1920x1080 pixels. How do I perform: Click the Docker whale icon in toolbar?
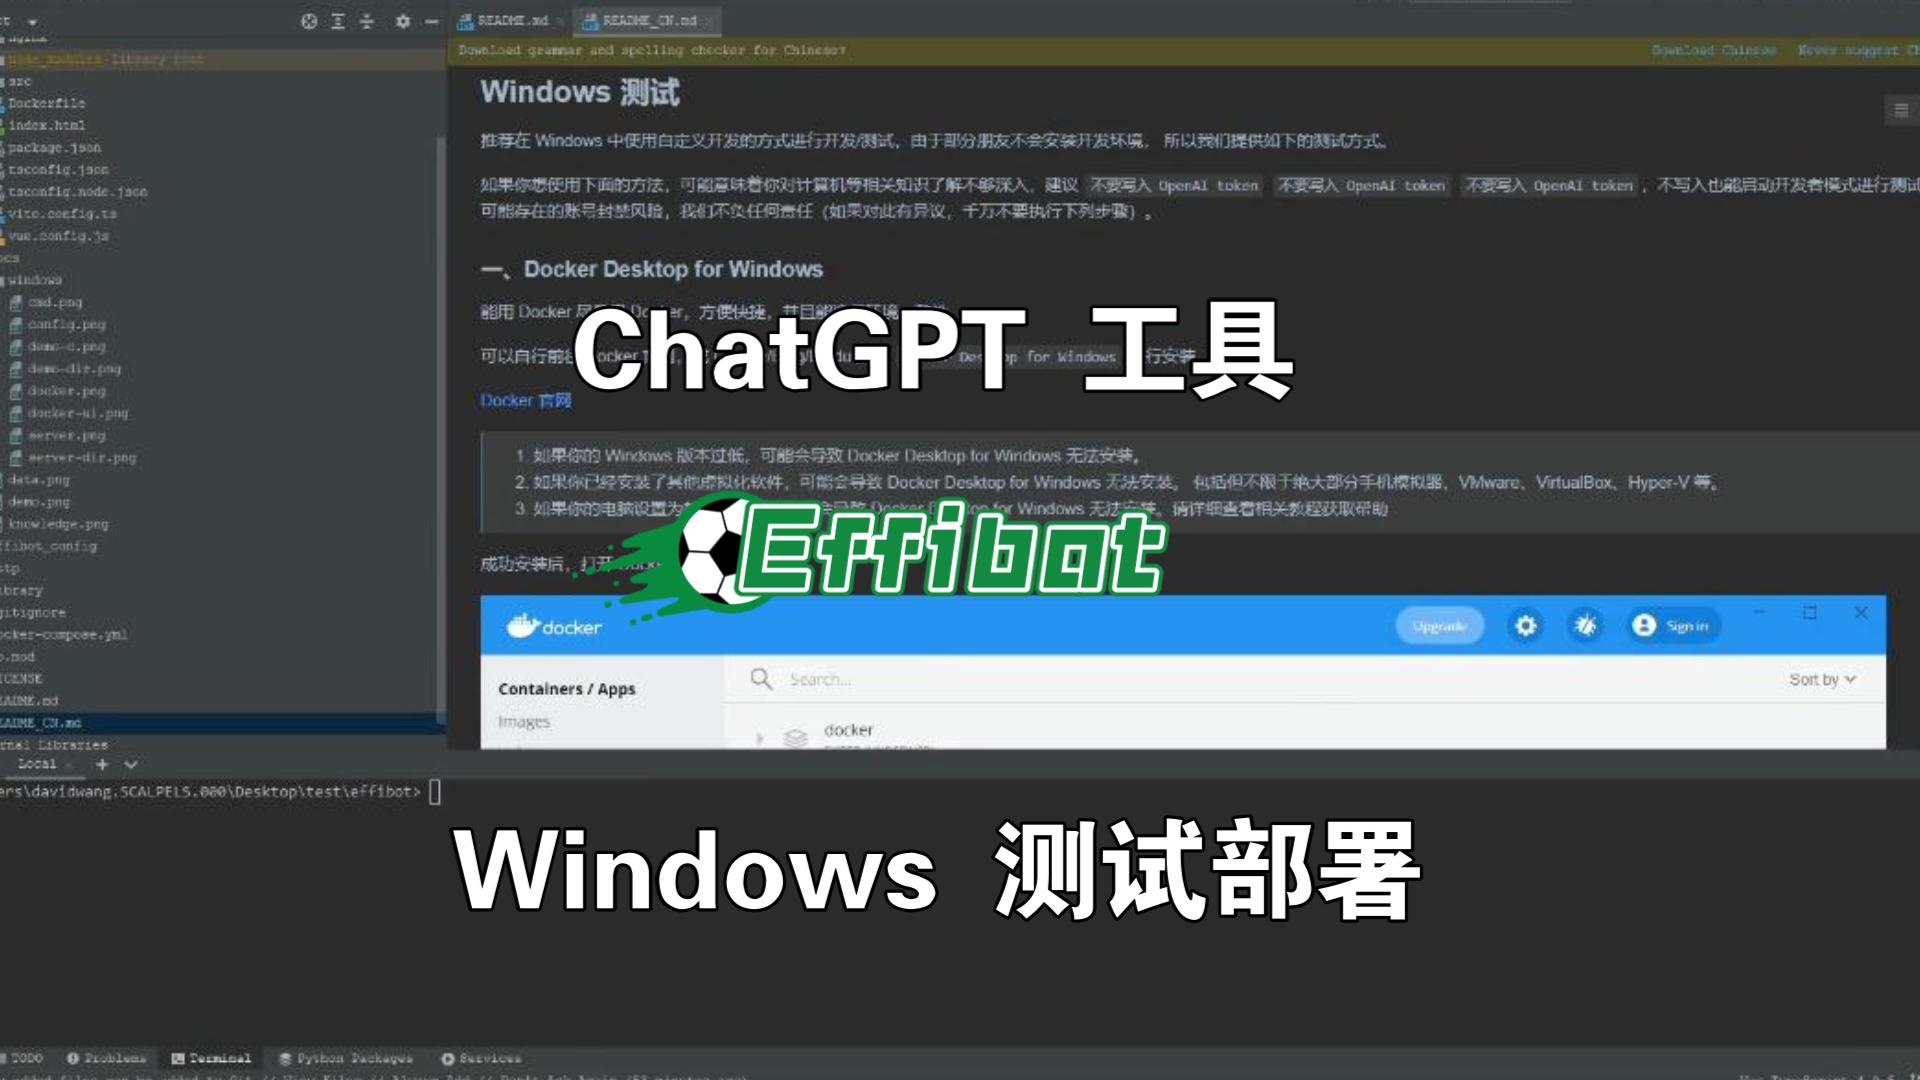[x=522, y=625]
